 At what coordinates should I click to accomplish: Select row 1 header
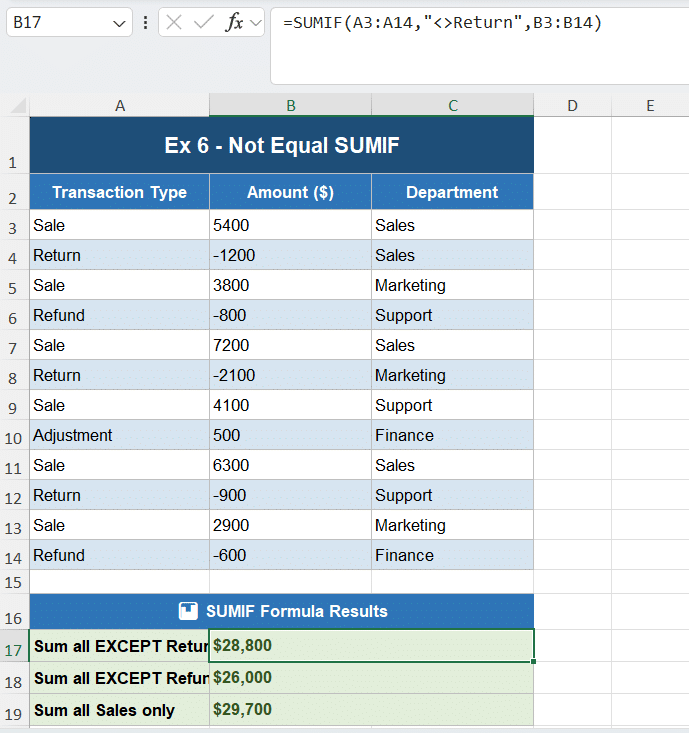click(14, 145)
